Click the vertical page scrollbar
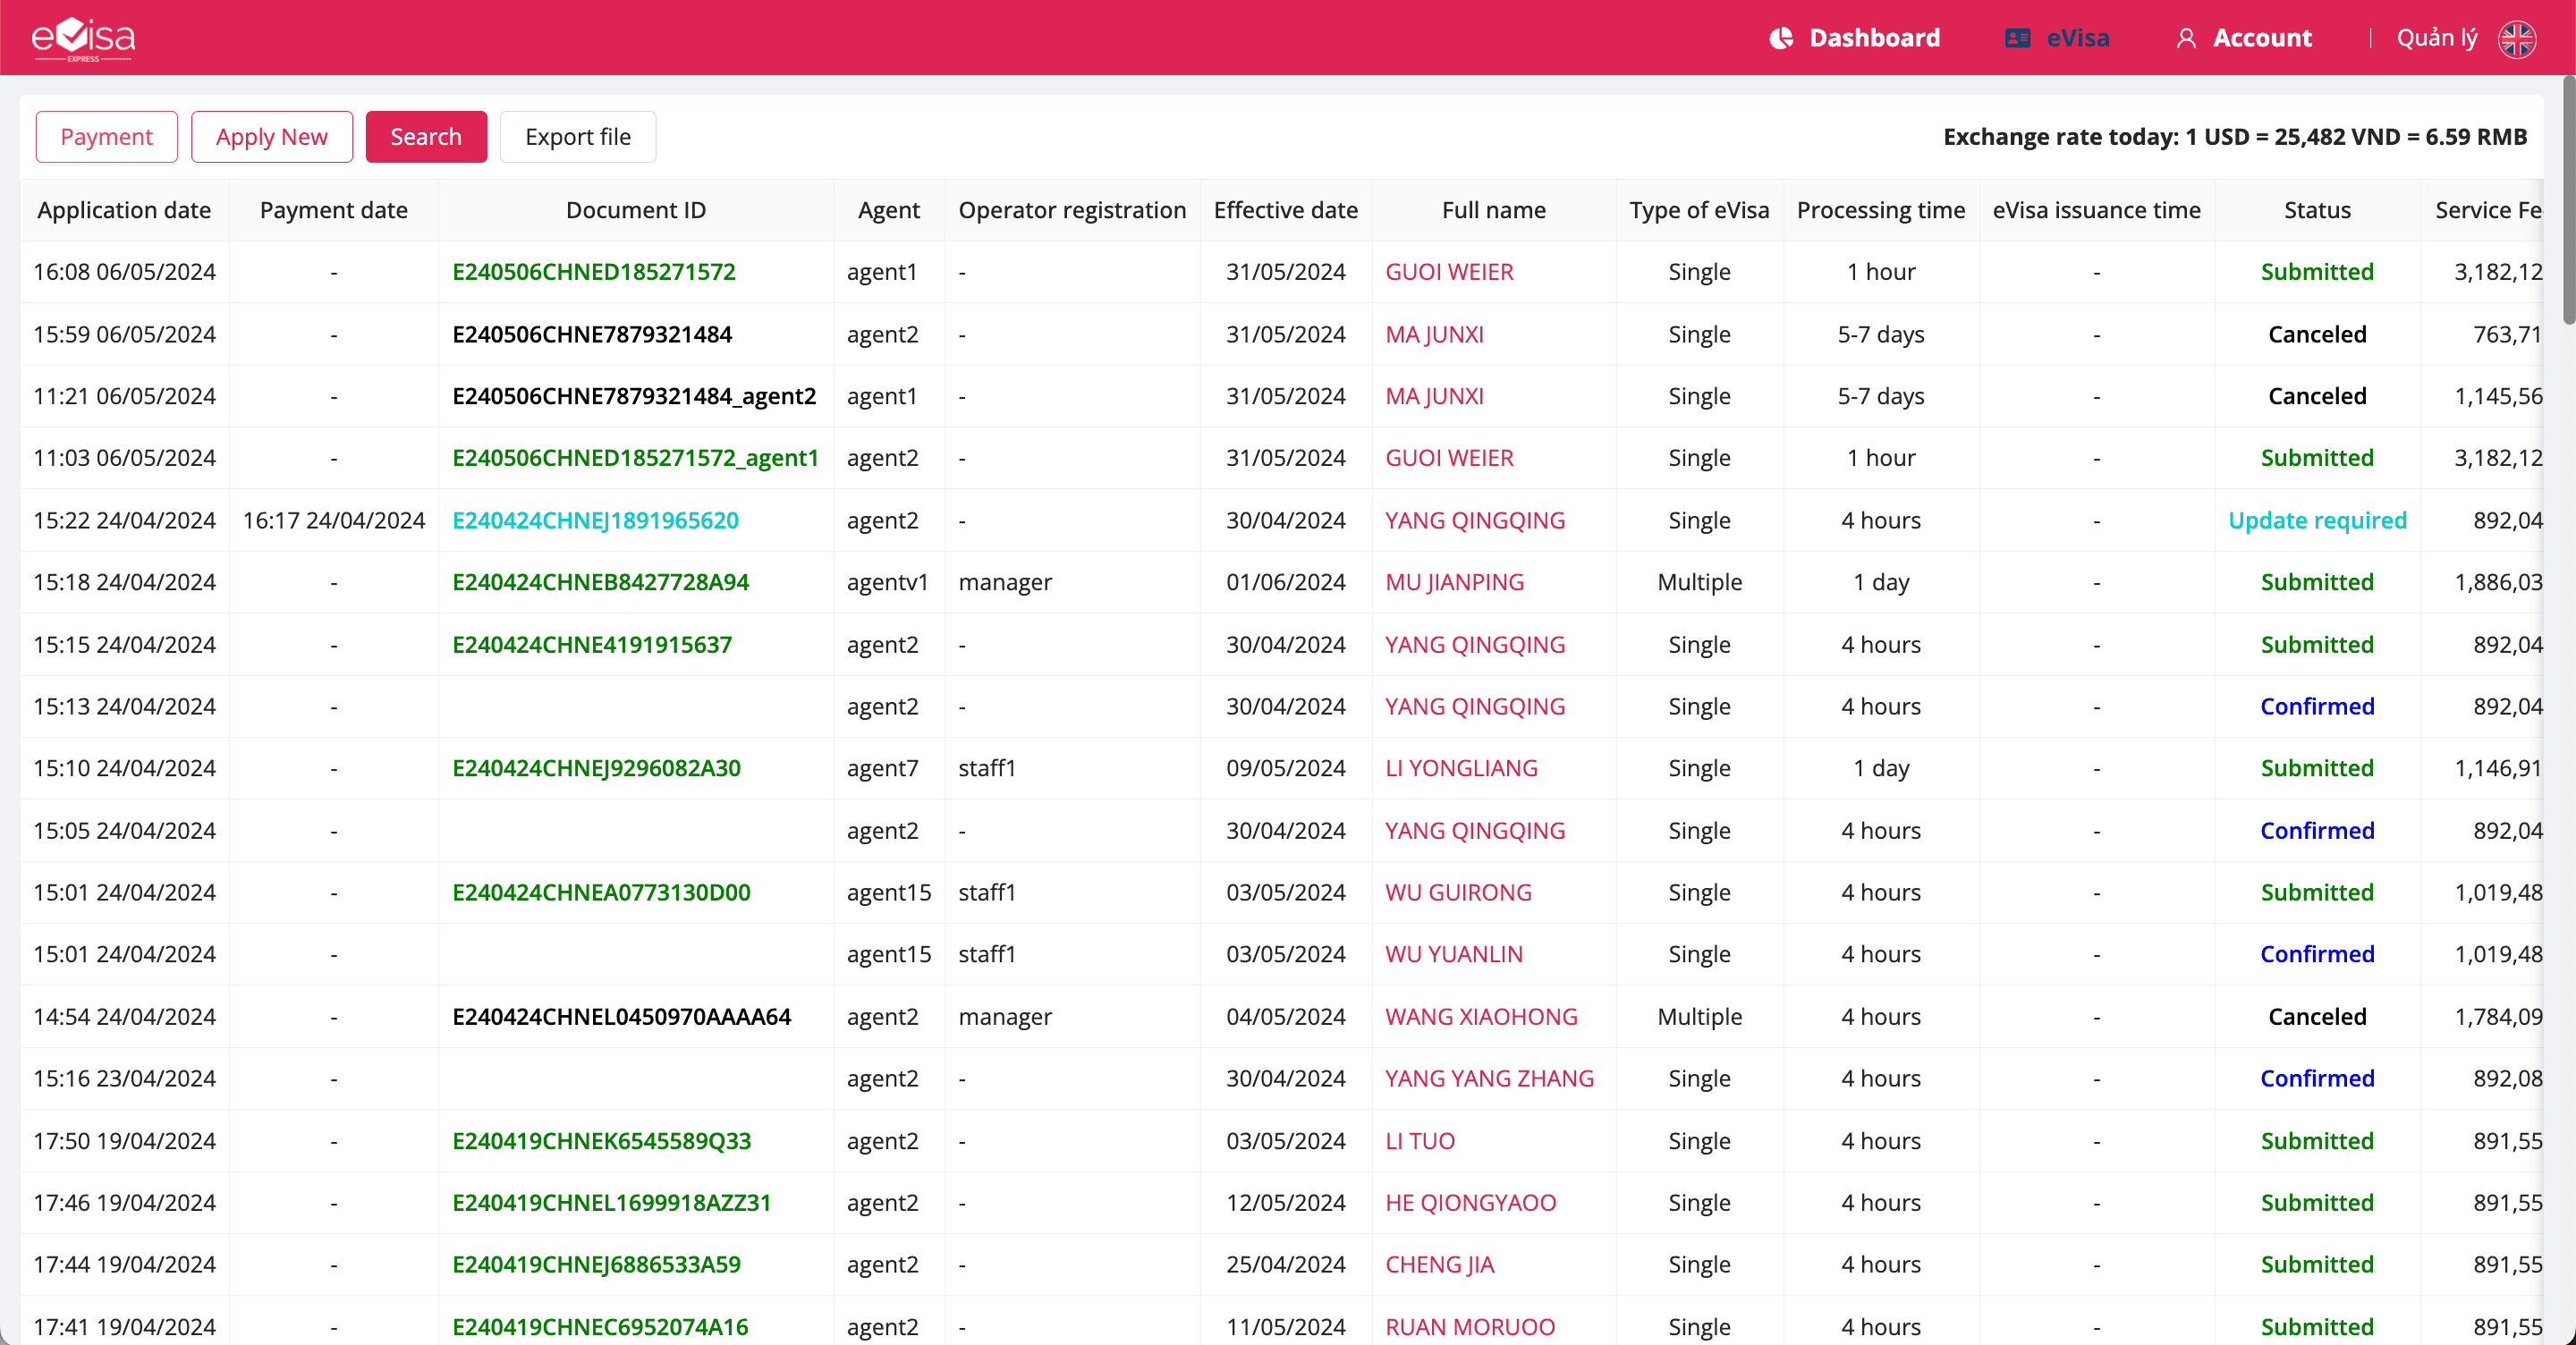This screenshot has height=1345, width=2576. click(x=2567, y=200)
